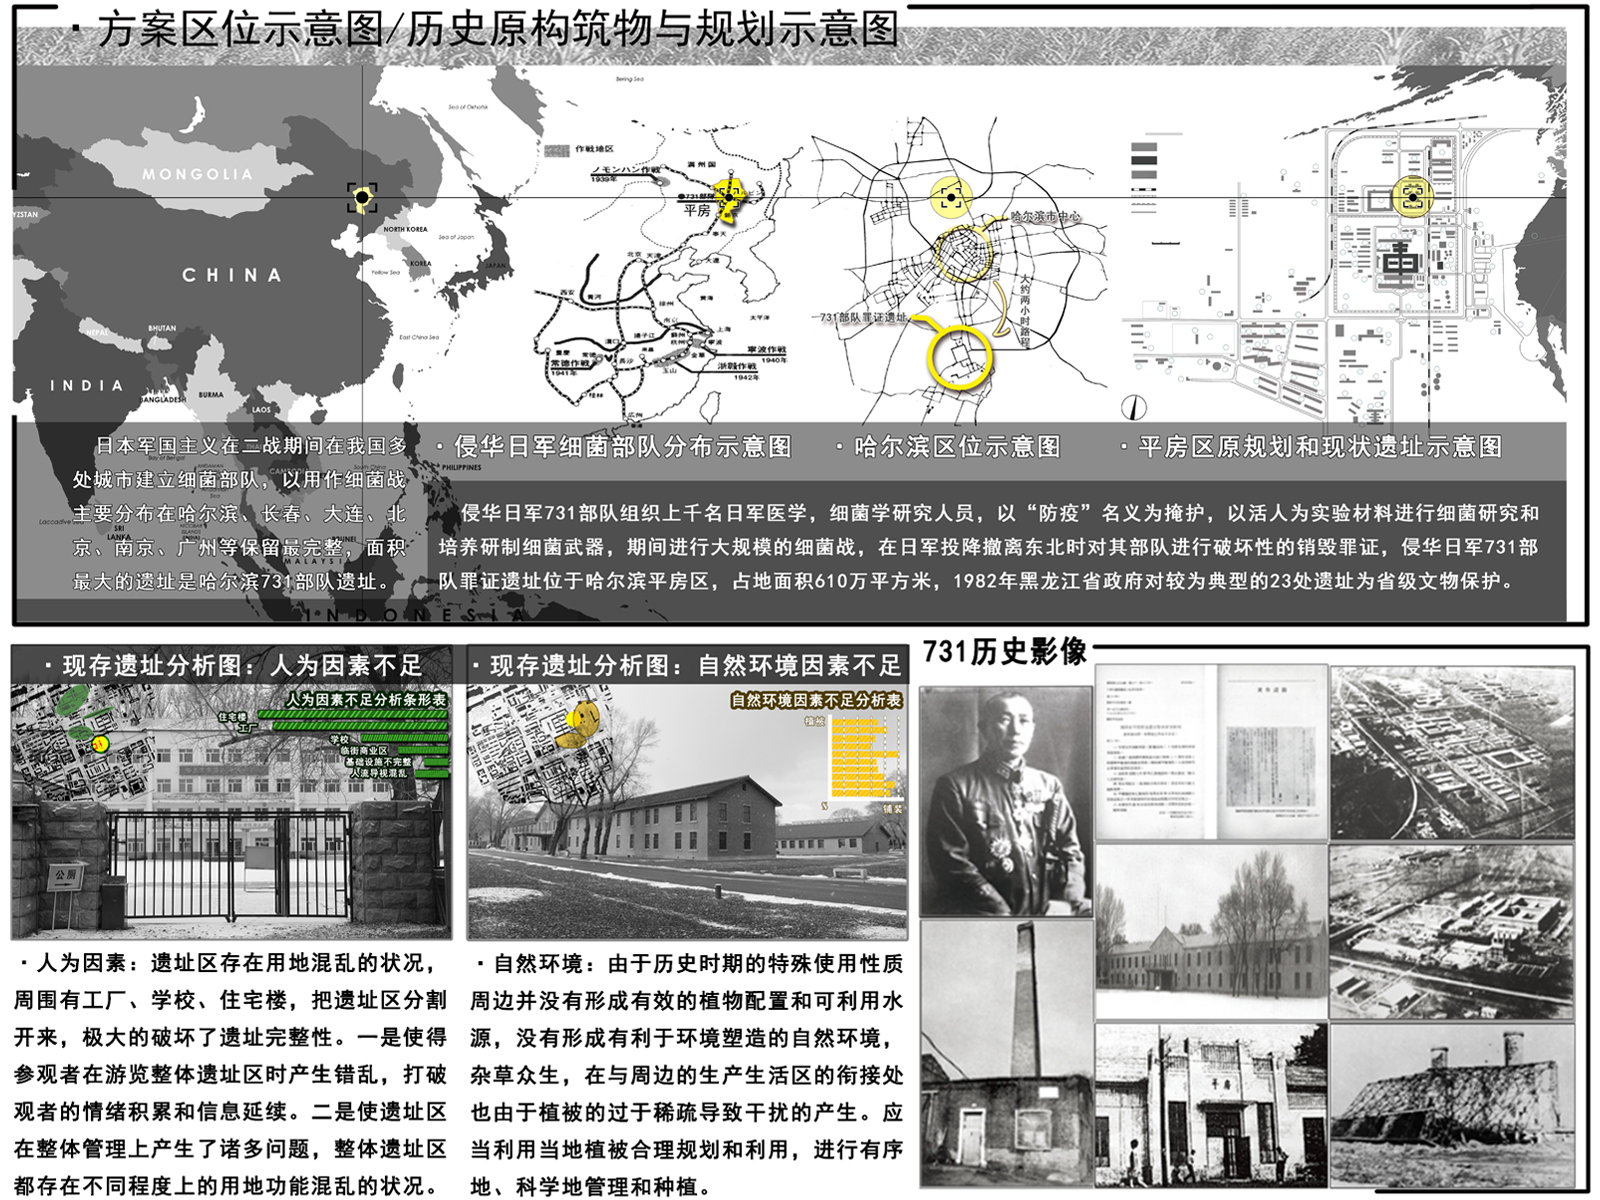Image resolution: width=1600 pixels, height=1200 pixels.
Task: Click the vertical 大约两小时路程 text
Action: (1025, 311)
